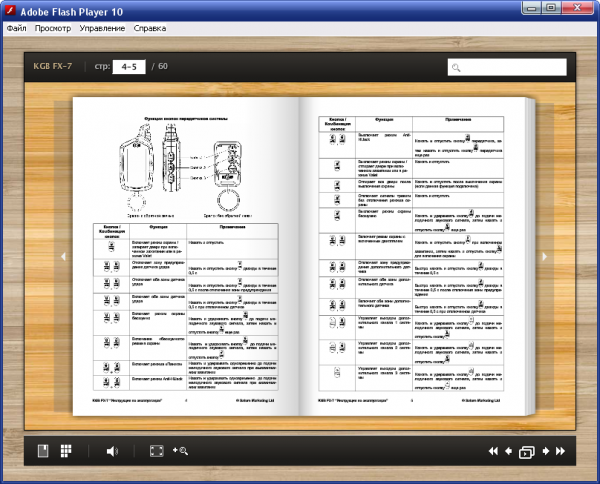Image resolution: width=600 pixels, height=484 pixels.
Task: Go to the previous page arrow in bottom bar
Action: [x=509, y=451]
